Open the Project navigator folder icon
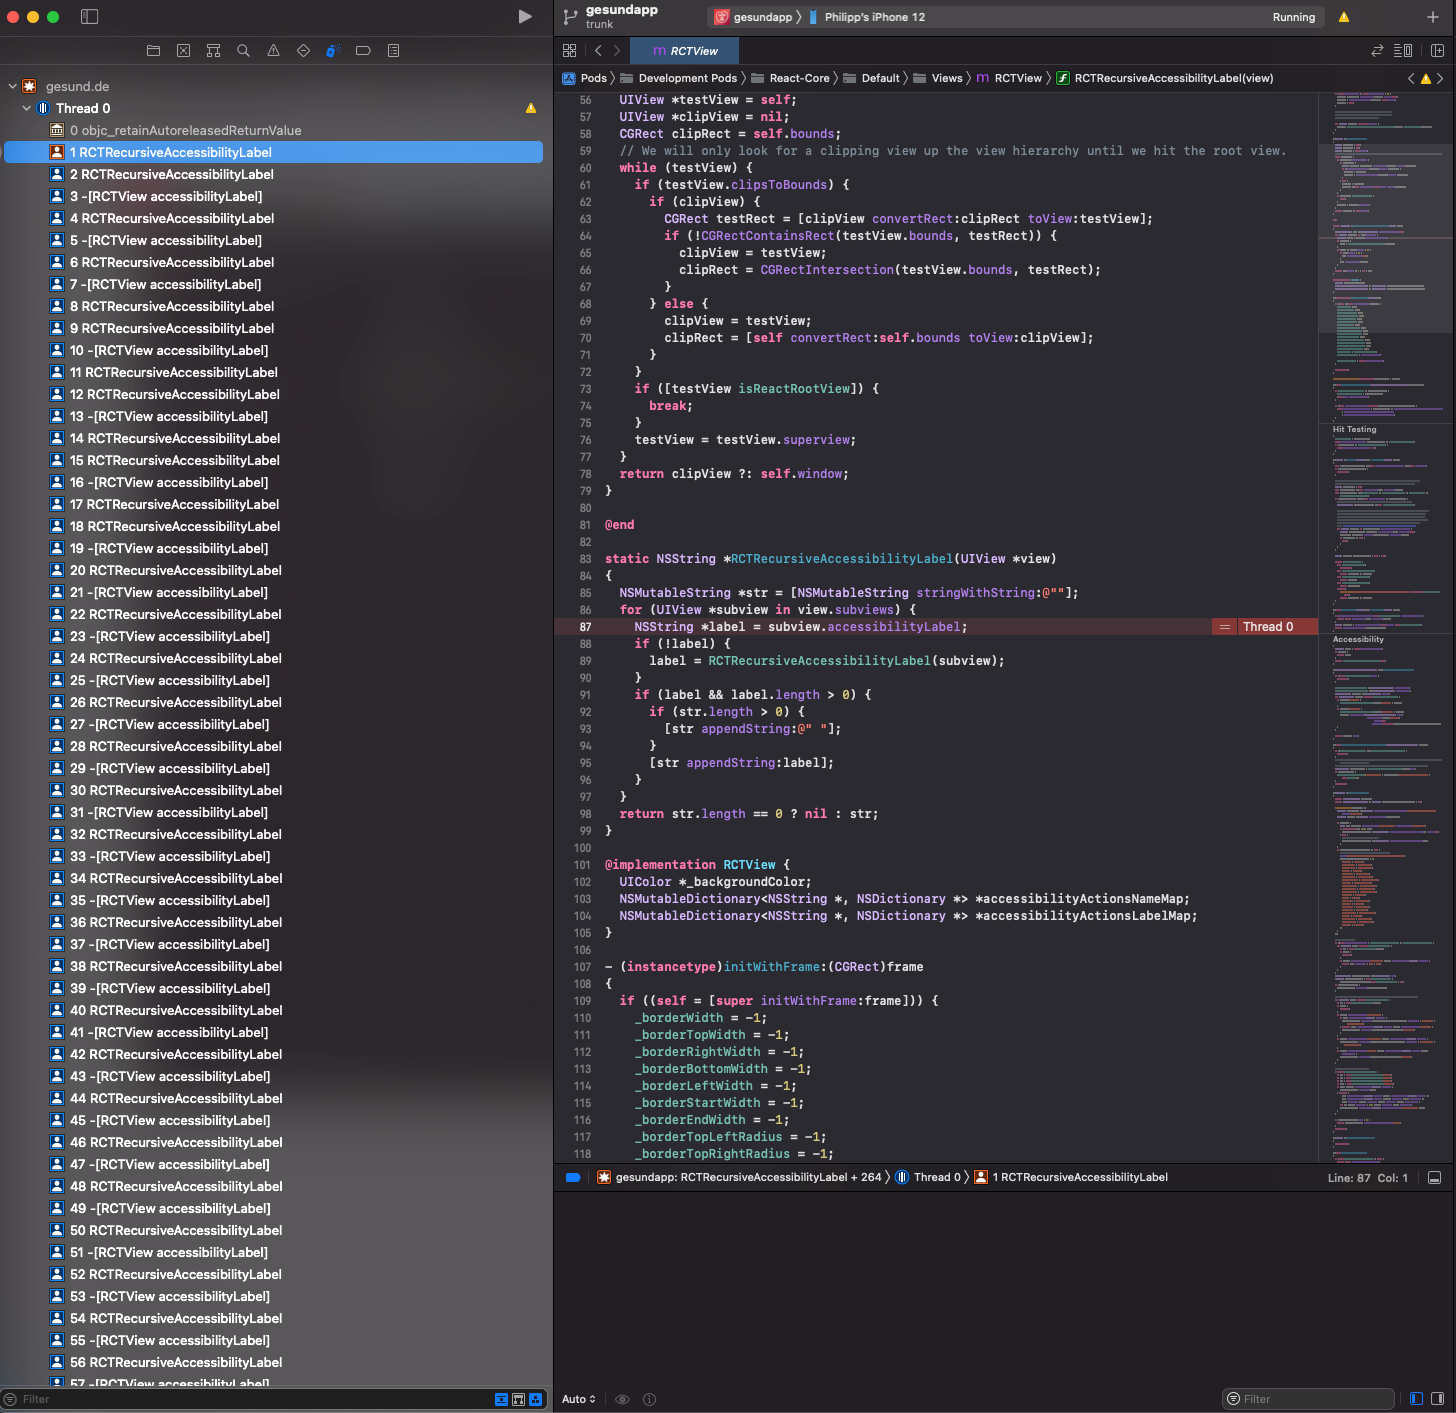Image resolution: width=1456 pixels, height=1413 pixels. pos(153,51)
